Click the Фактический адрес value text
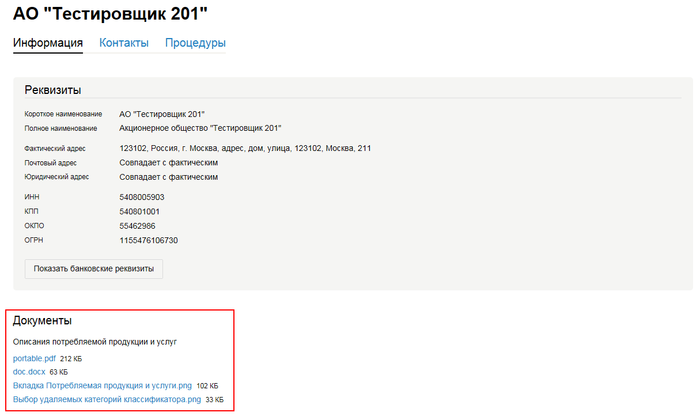 (x=245, y=148)
